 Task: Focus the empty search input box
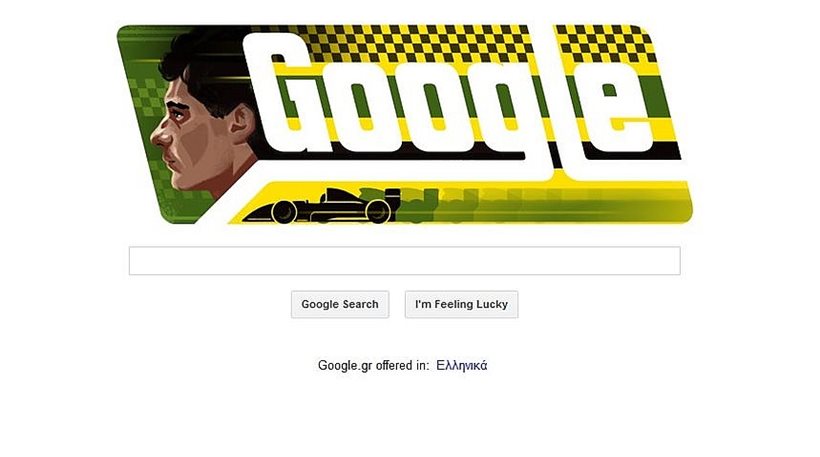click(x=404, y=260)
